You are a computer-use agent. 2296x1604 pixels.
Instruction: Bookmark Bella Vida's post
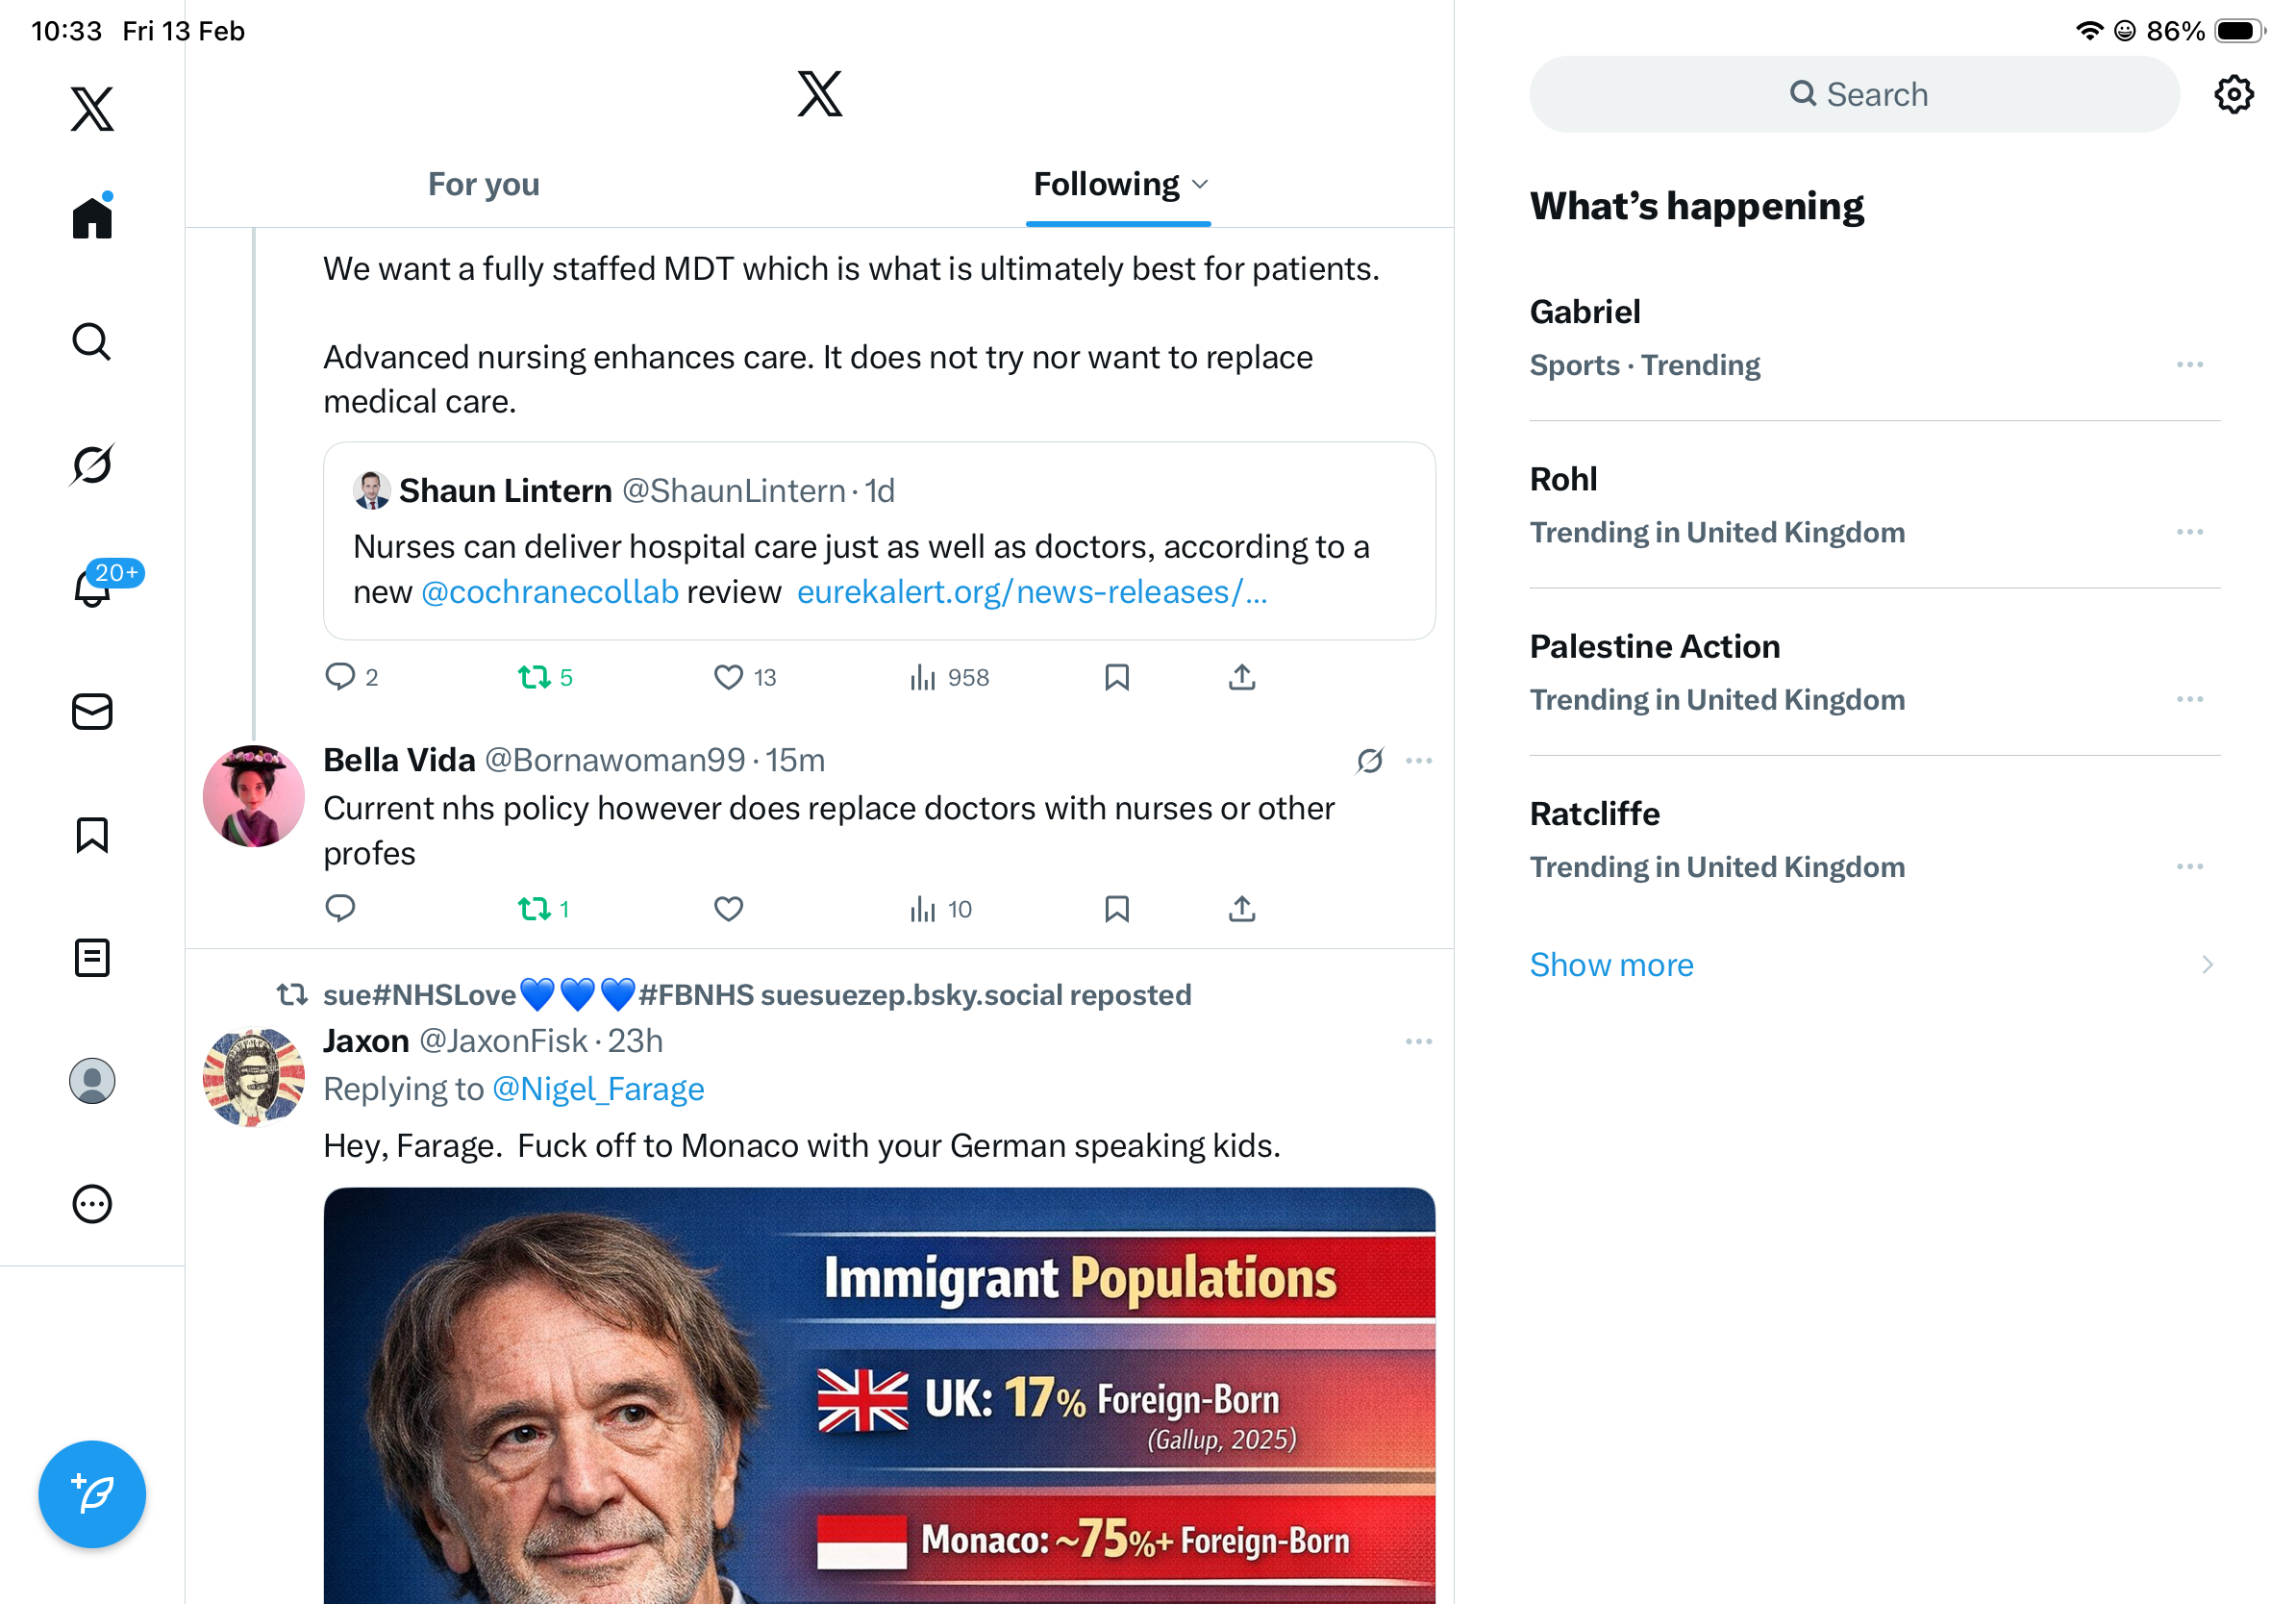click(1116, 909)
